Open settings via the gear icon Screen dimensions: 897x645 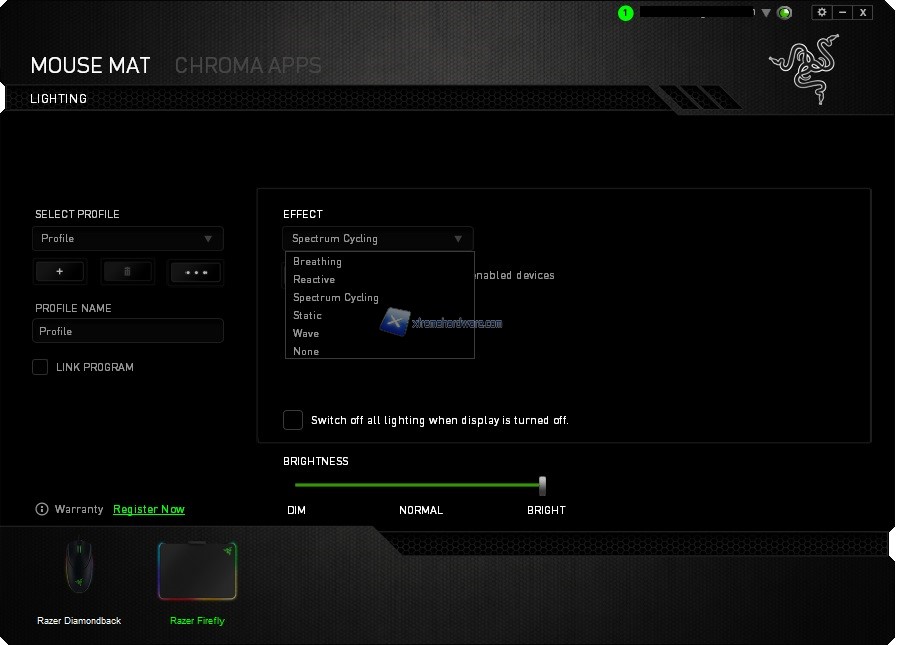[x=822, y=12]
